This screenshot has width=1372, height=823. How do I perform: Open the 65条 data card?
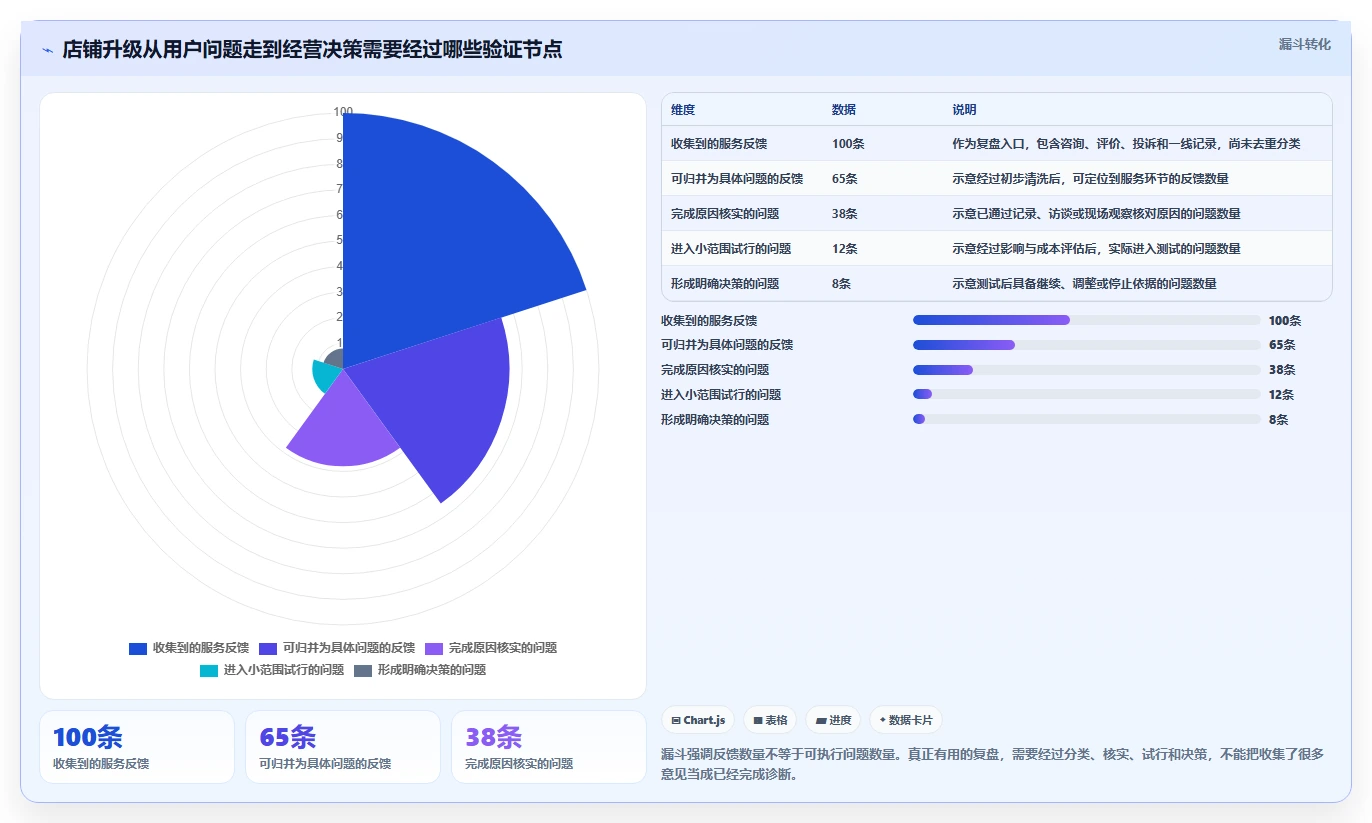coord(343,747)
